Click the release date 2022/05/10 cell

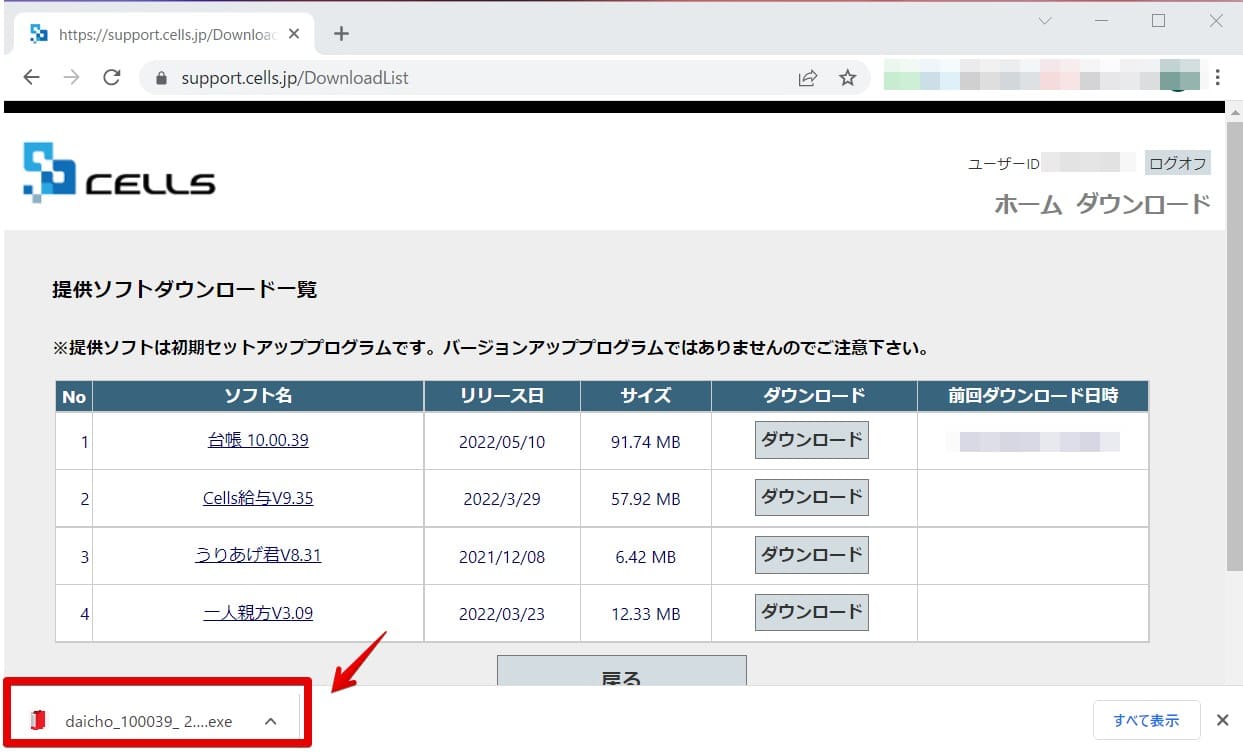coord(502,442)
